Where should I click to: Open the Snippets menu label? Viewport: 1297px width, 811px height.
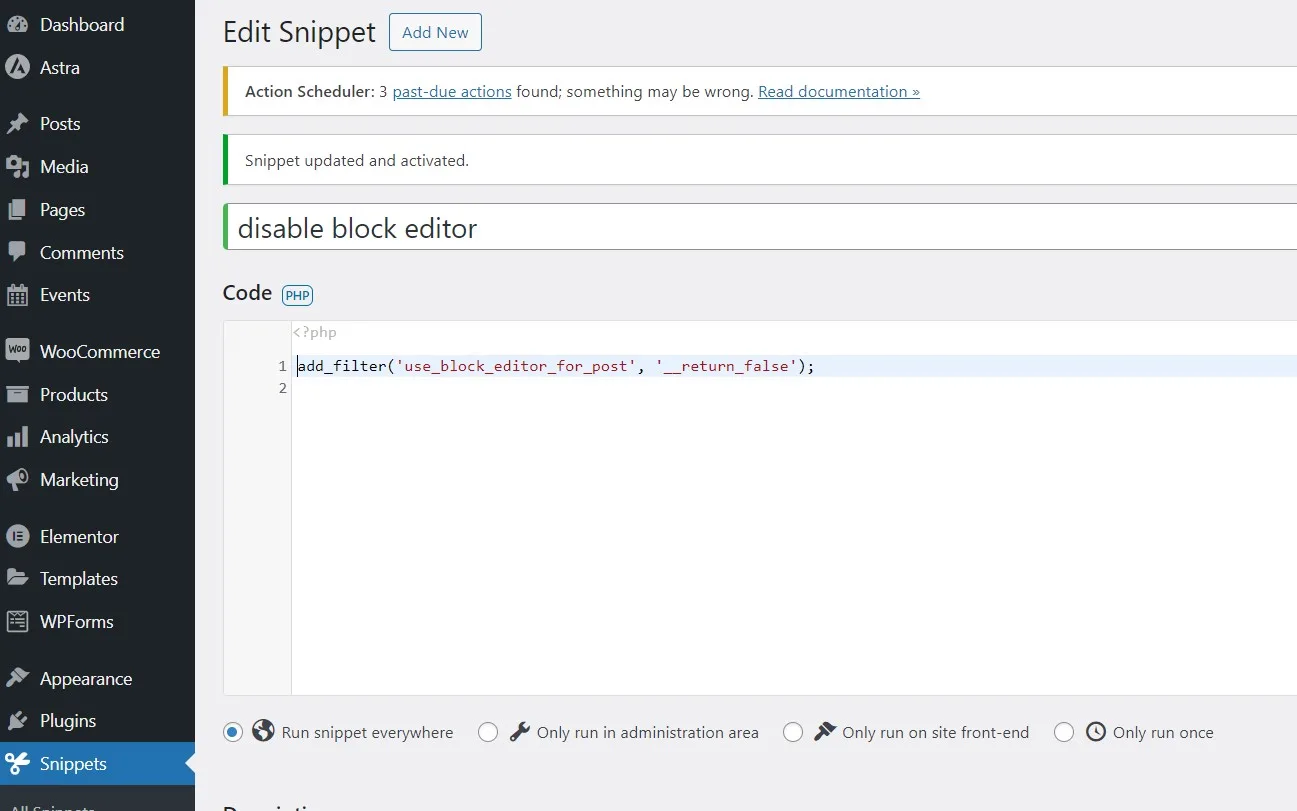tap(73, 764)
